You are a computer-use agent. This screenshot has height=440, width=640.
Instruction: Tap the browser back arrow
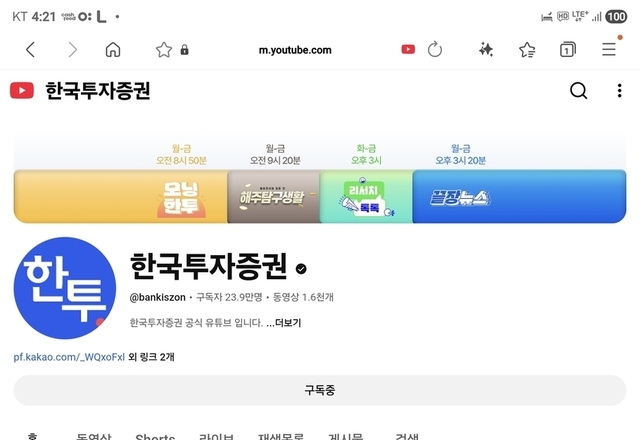click(30, 50)
